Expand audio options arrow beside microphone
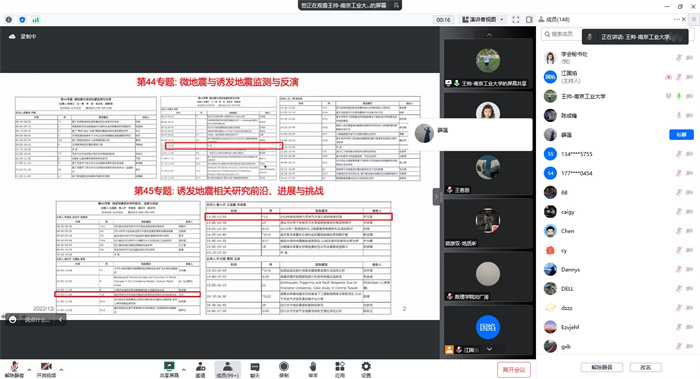The image size is (700, 379). [x=29, y=369]
